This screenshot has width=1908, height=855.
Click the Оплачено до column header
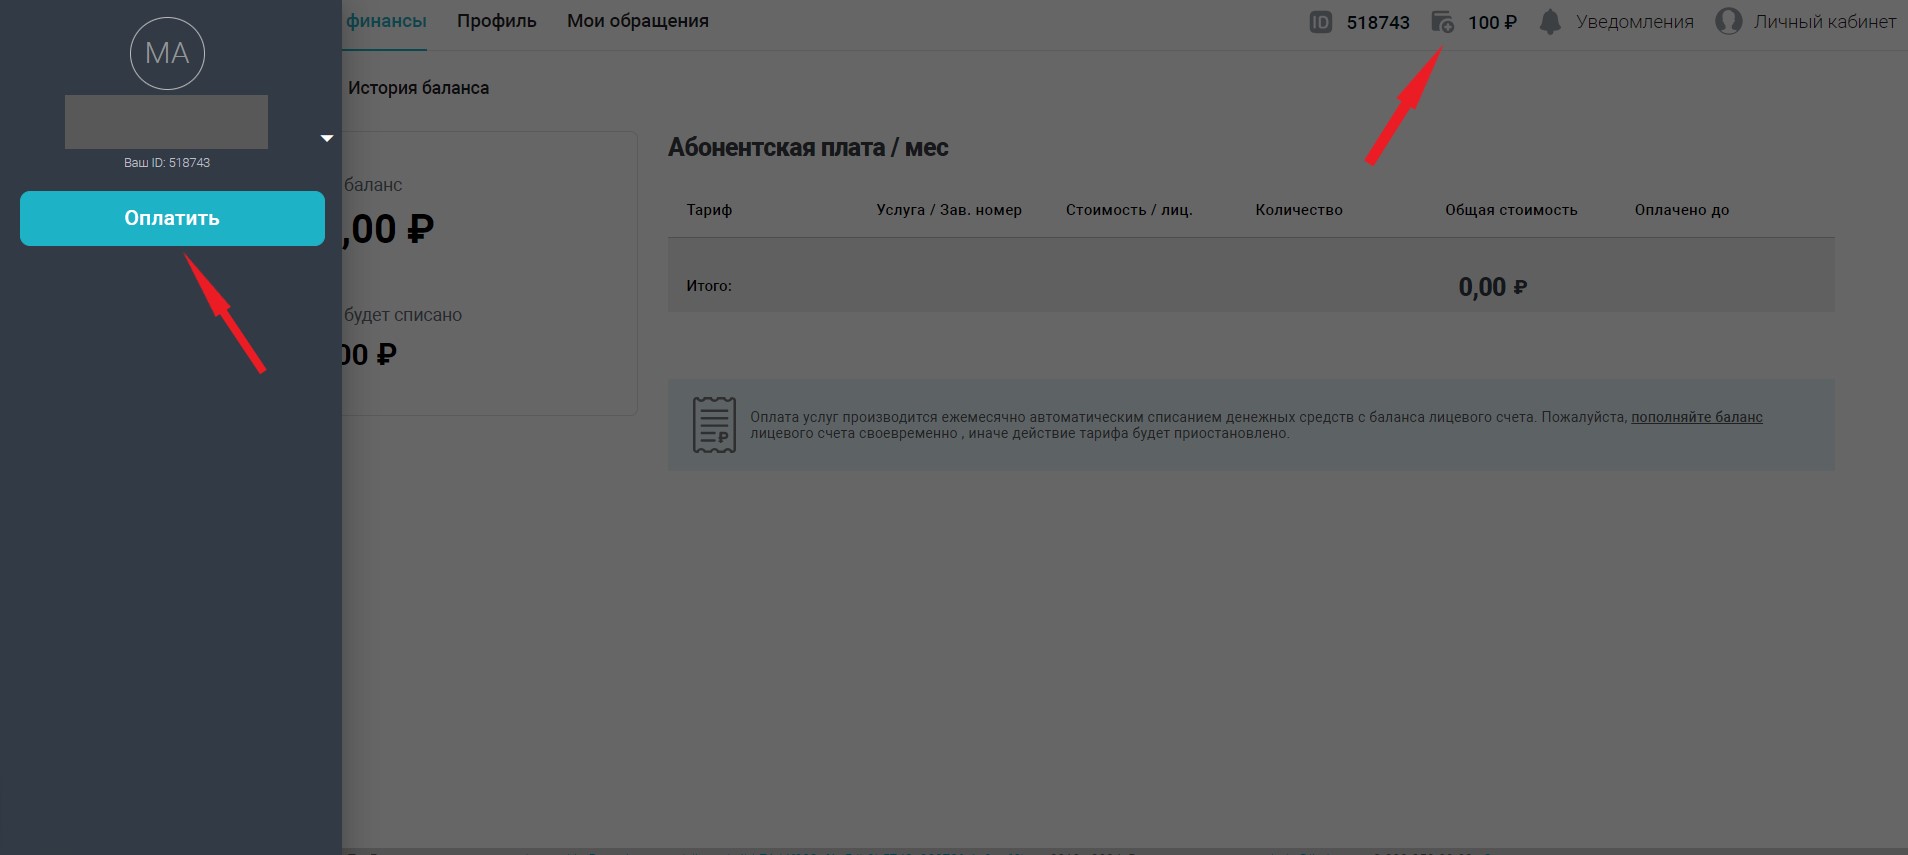click(x=1682, y=210)
